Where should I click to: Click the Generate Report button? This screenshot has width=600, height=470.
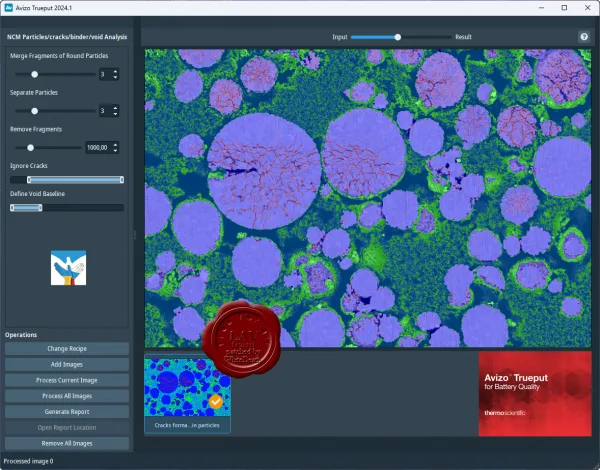(67, 412)
